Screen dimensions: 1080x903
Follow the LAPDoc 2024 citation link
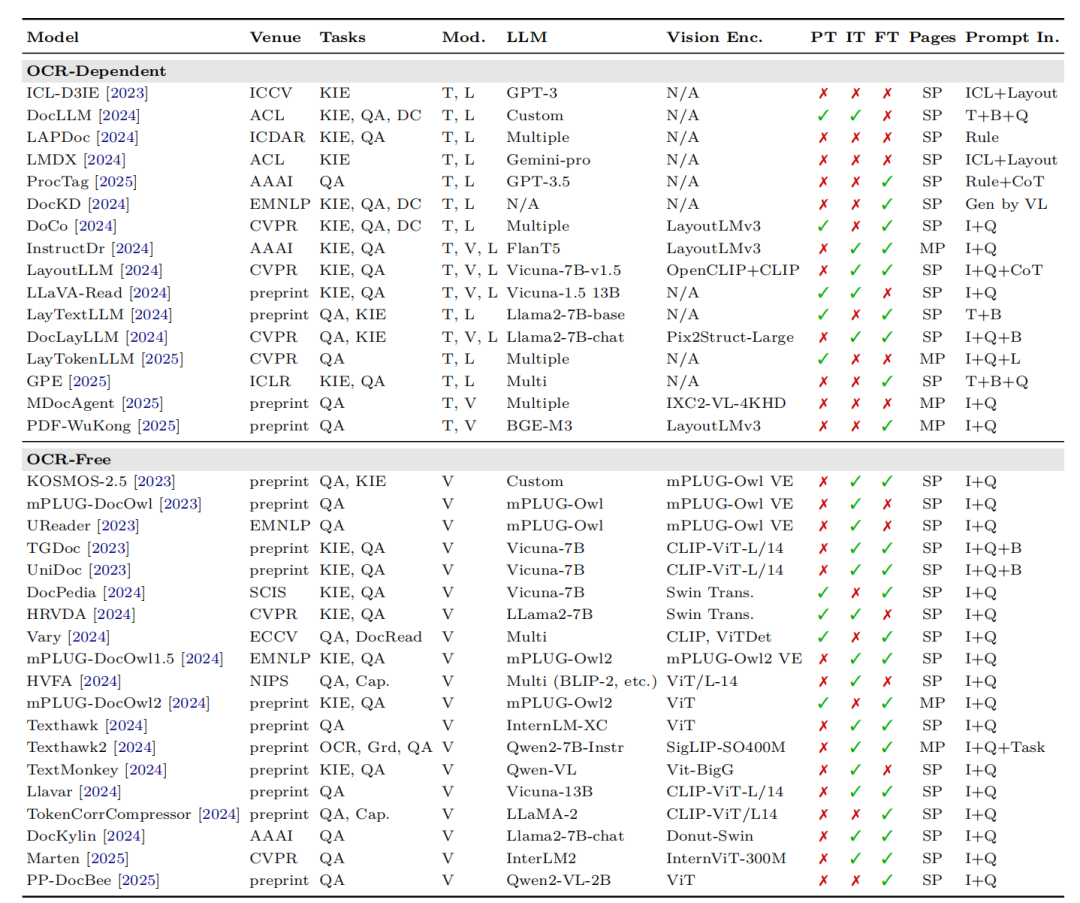coord(117,137)
